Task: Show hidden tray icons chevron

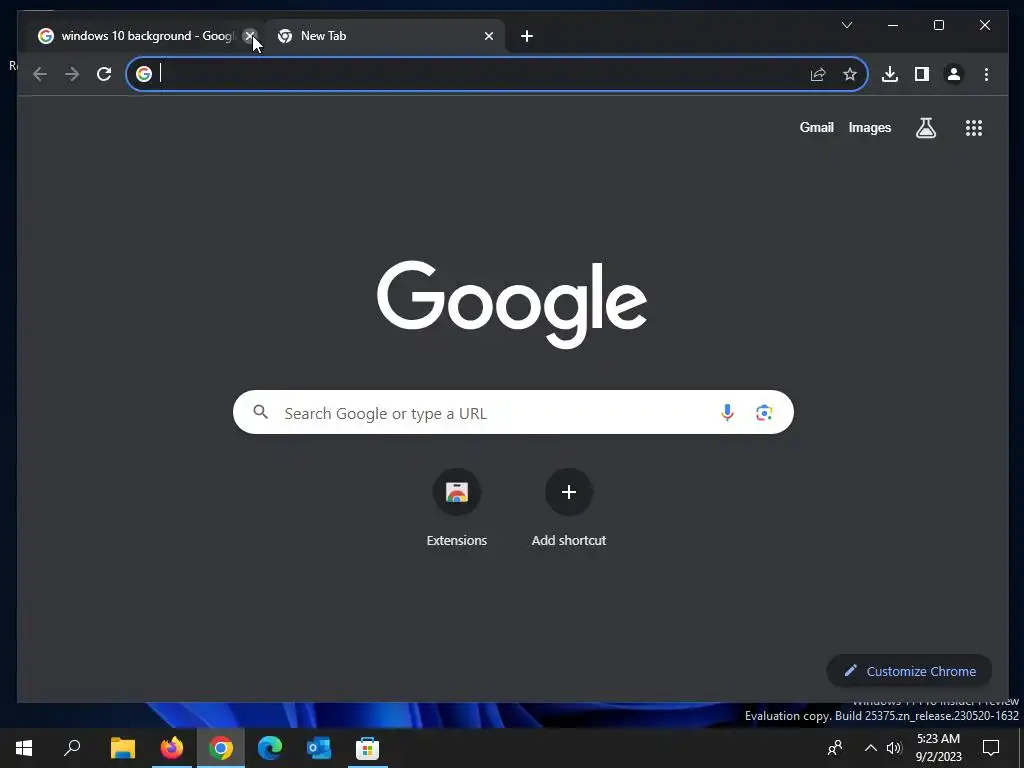Action: click(x=871, y=748)
